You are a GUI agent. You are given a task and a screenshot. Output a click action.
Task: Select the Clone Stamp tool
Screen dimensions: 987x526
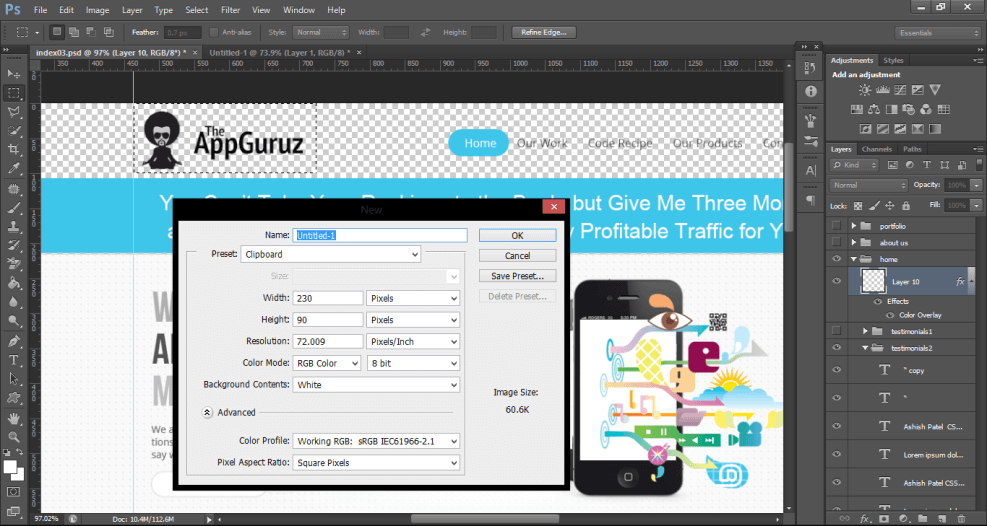[13, 227]
